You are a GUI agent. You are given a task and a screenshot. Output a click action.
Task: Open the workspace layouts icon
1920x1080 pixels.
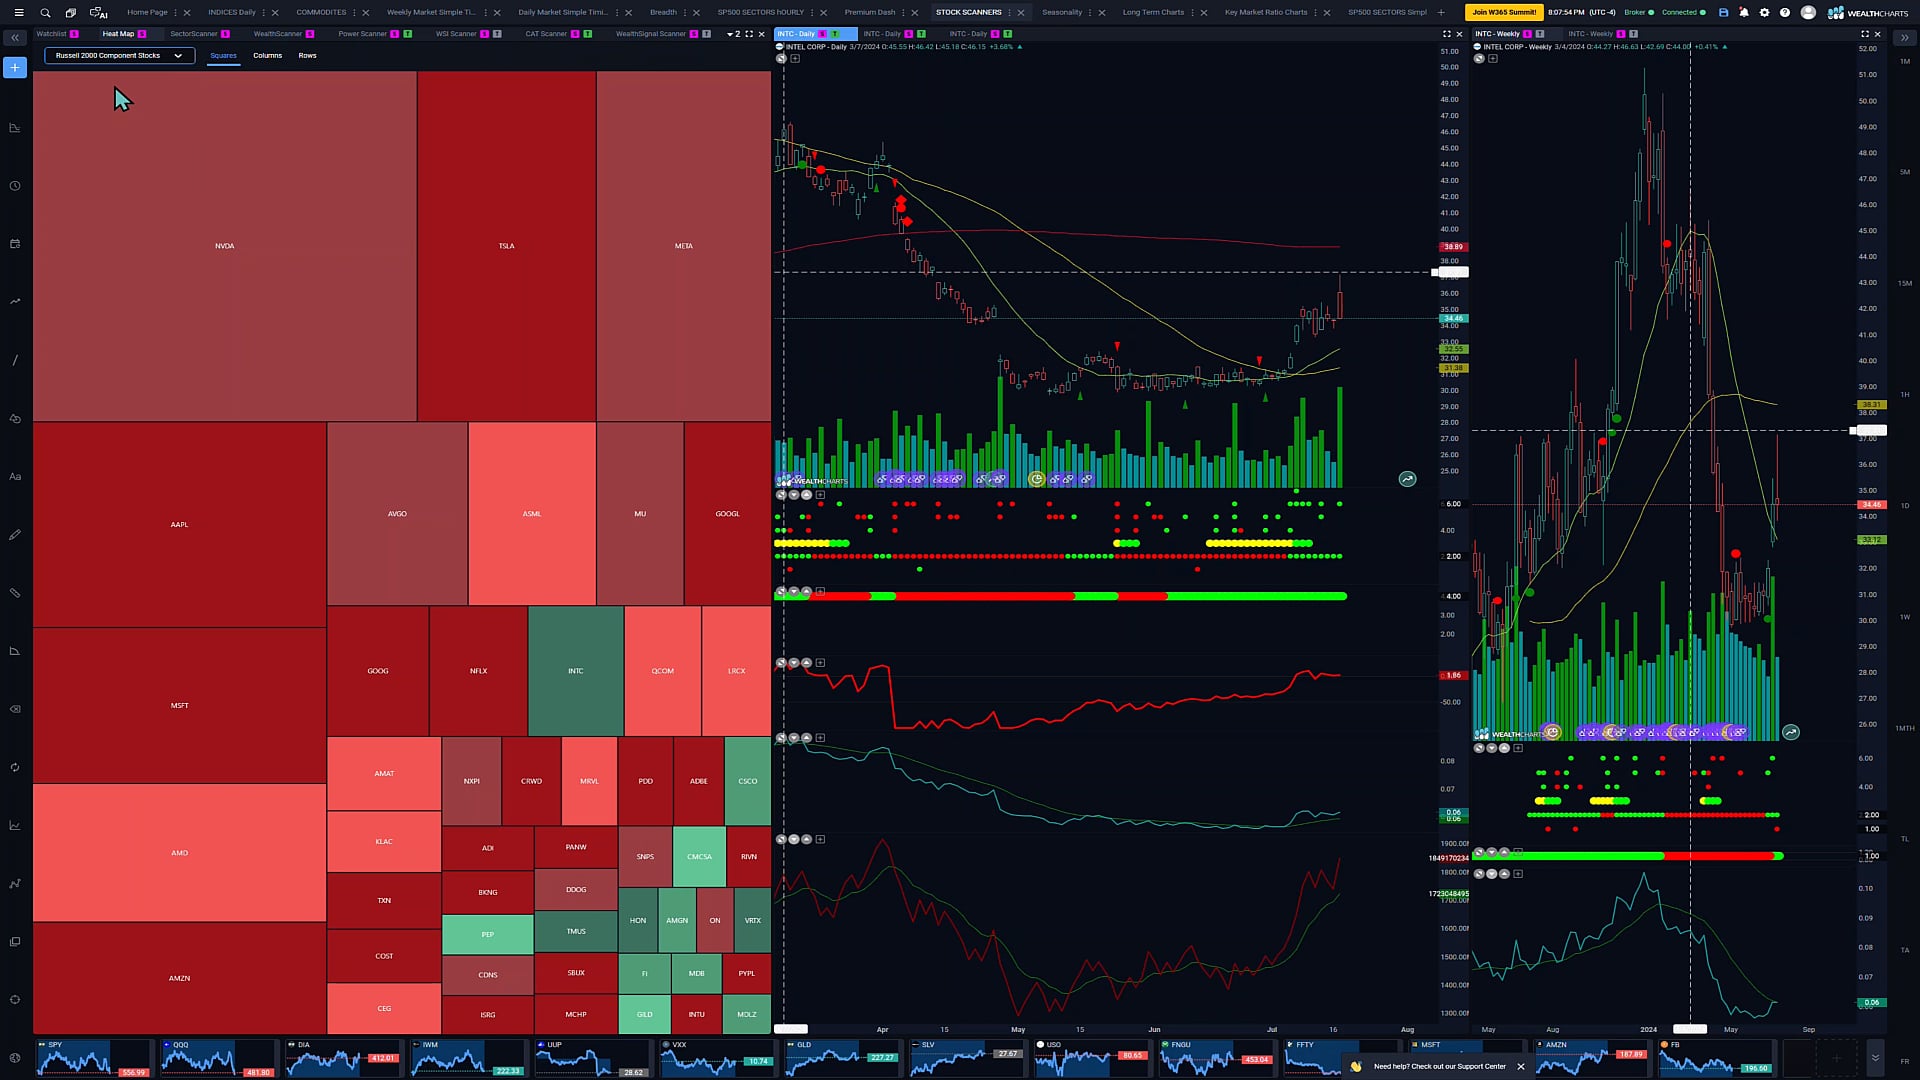click(x=71, y=13)
